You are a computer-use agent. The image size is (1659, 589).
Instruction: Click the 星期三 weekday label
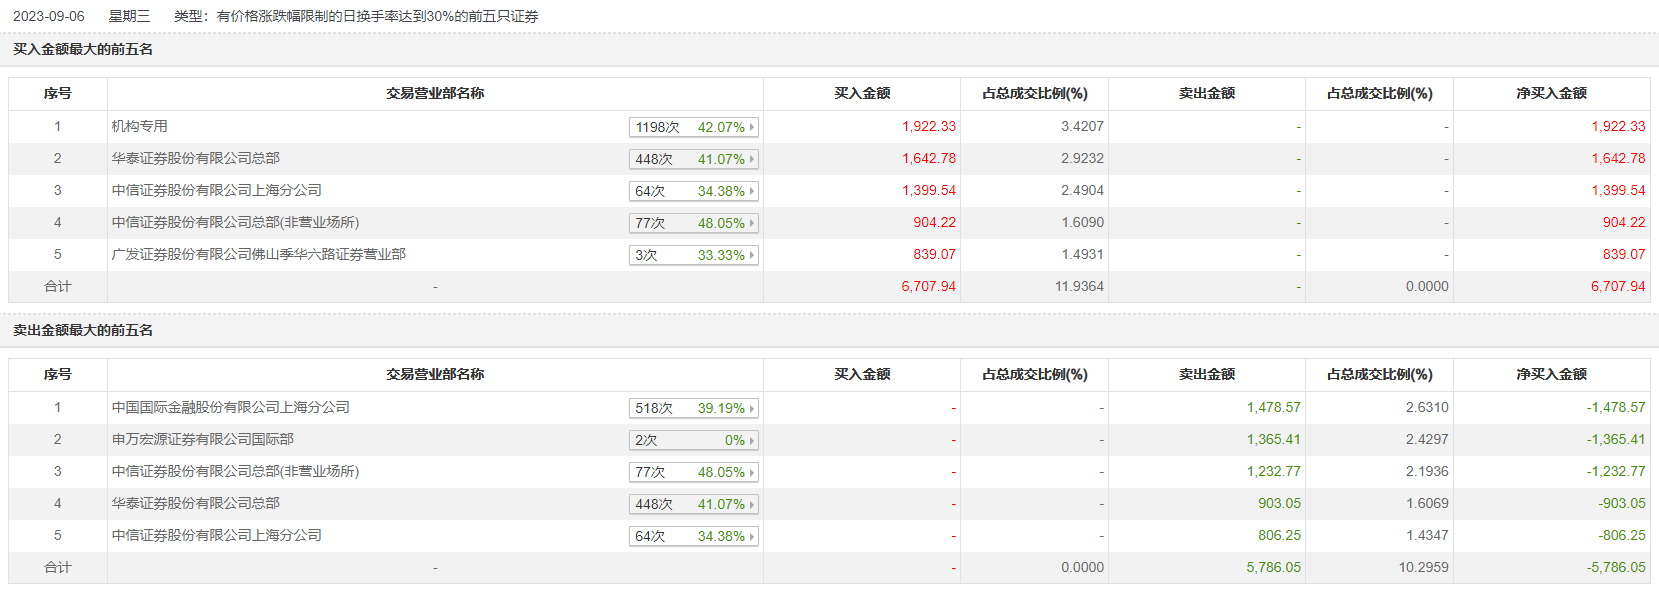point(130,16)
